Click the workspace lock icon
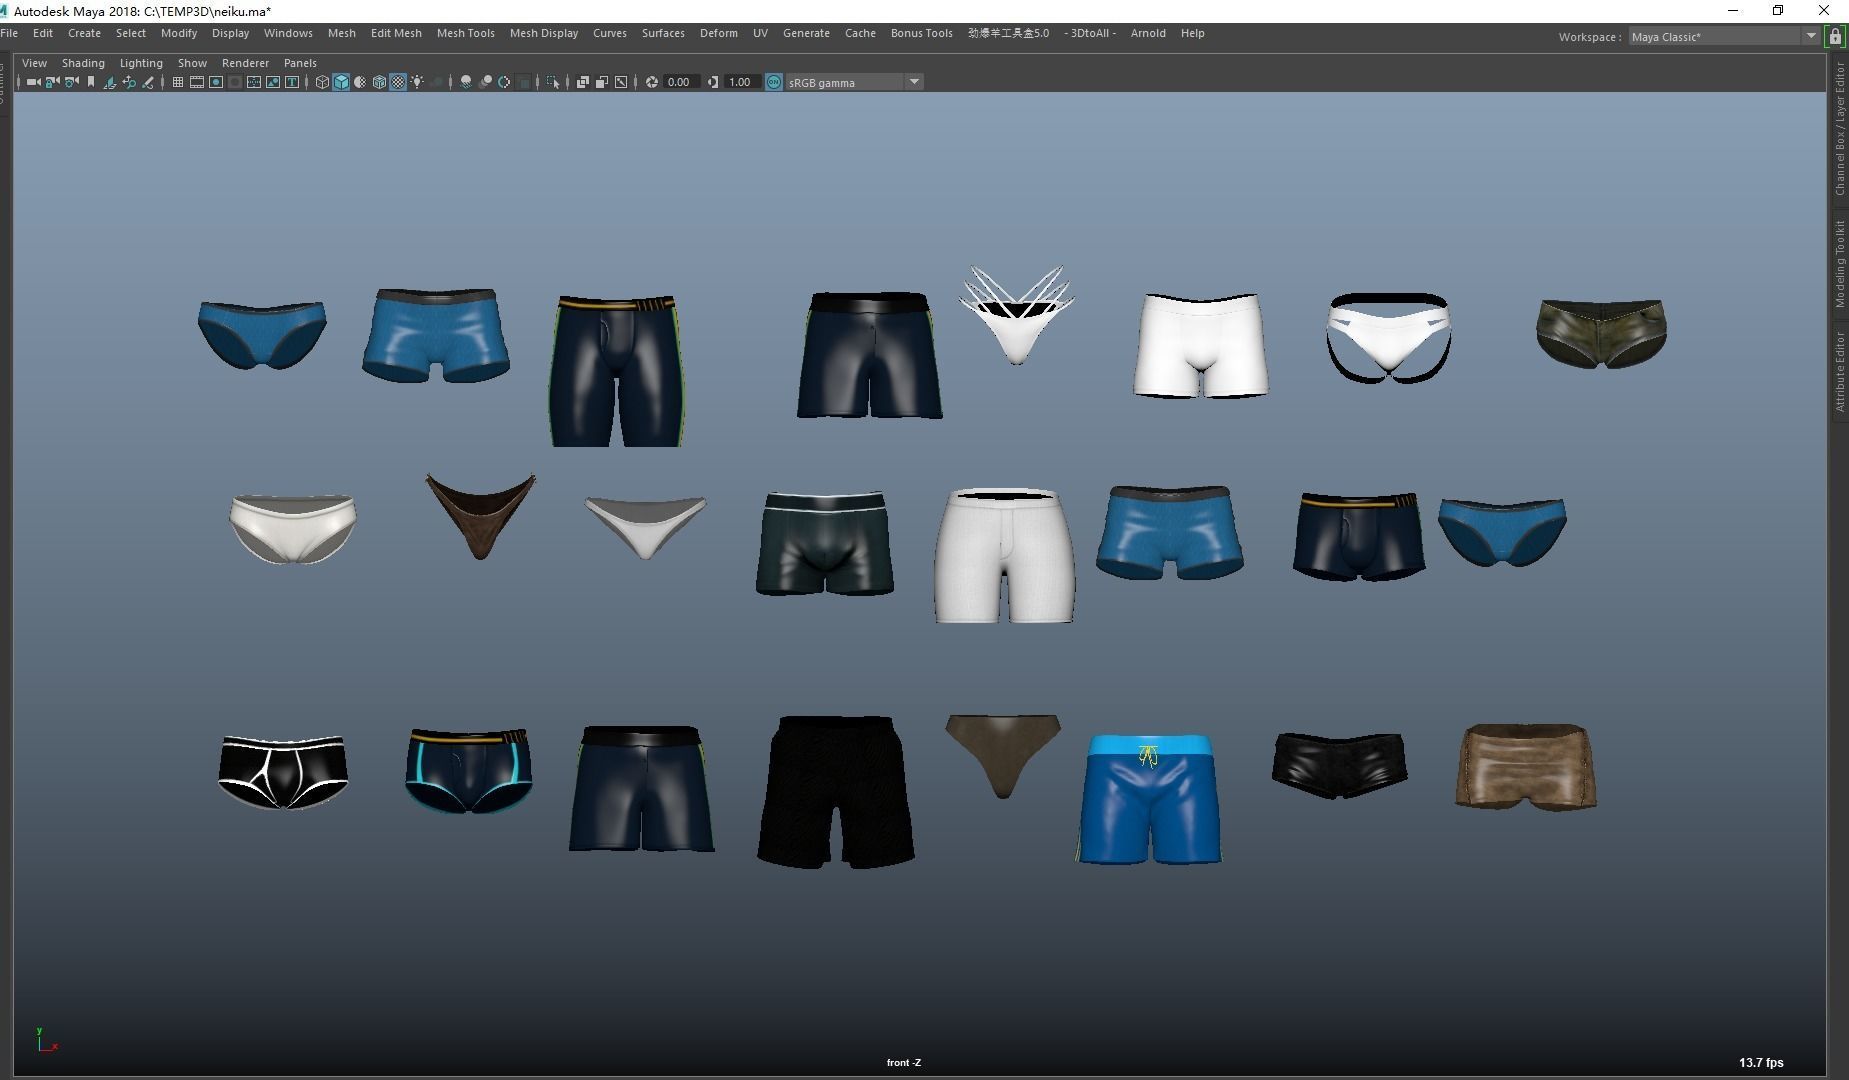This screenshot has width=1849, height=1080. pos(1835,36)
